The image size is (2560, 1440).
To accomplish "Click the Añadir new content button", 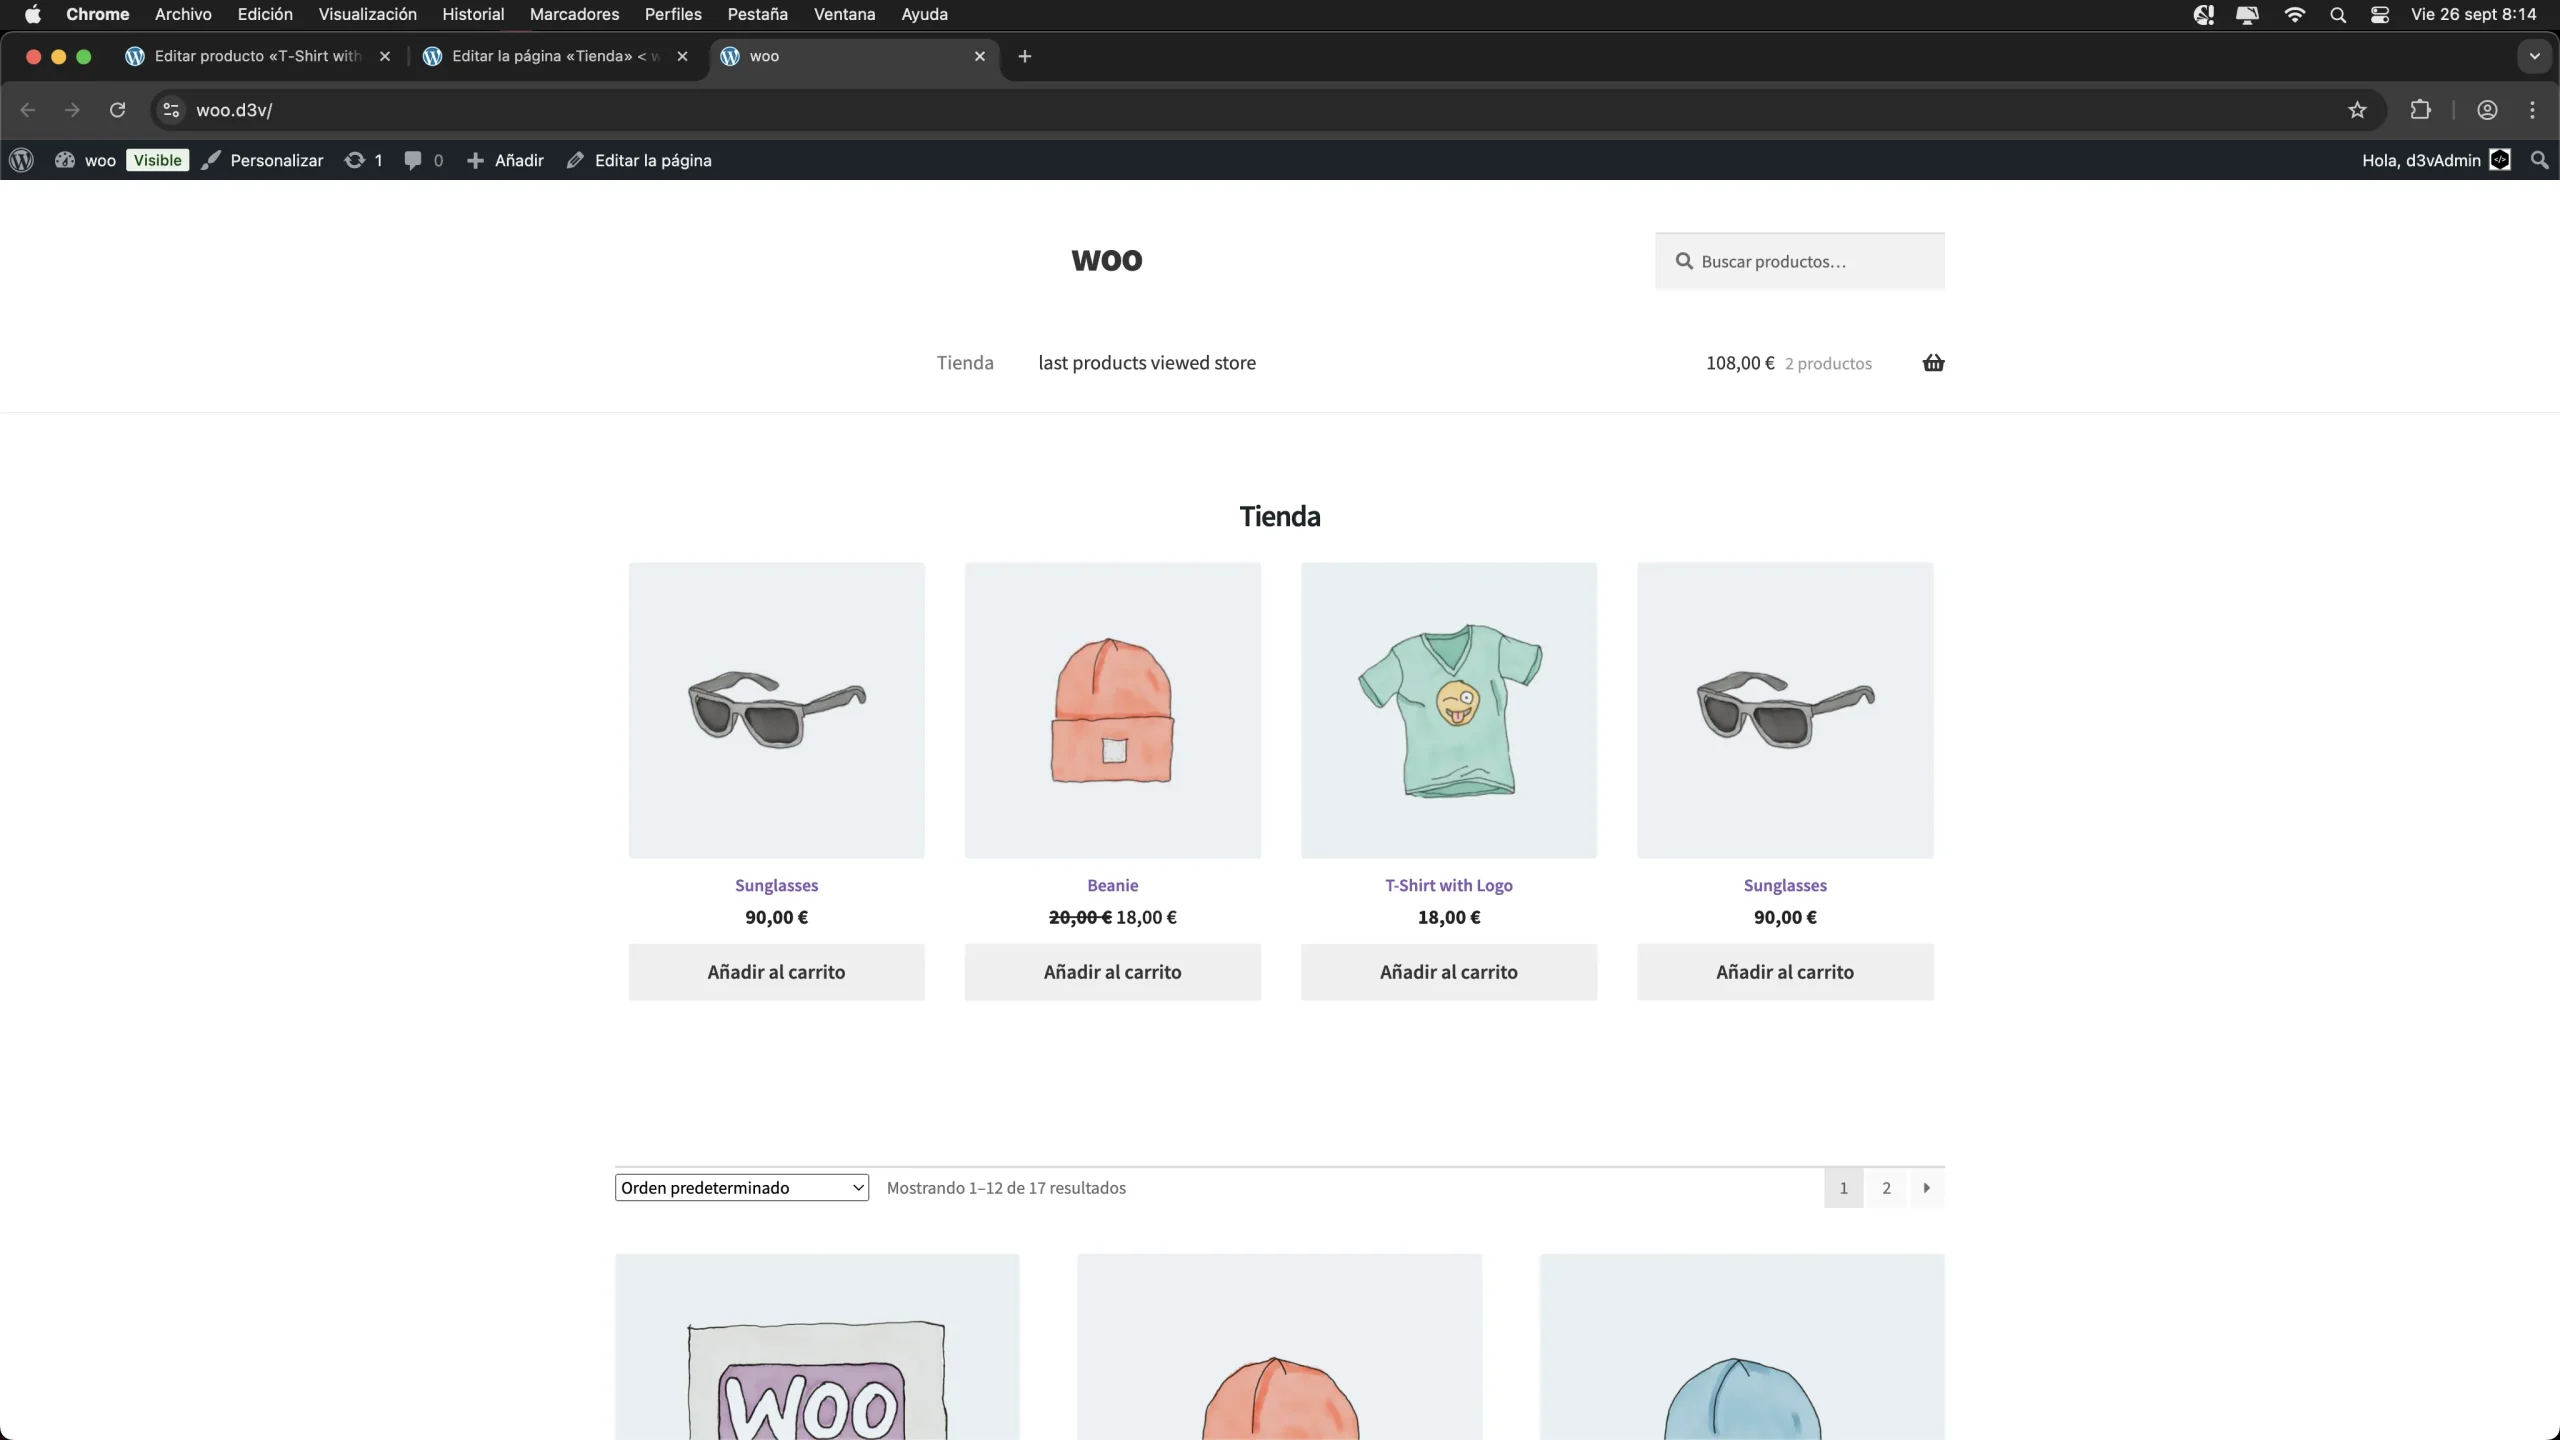I will pos(505,160).
